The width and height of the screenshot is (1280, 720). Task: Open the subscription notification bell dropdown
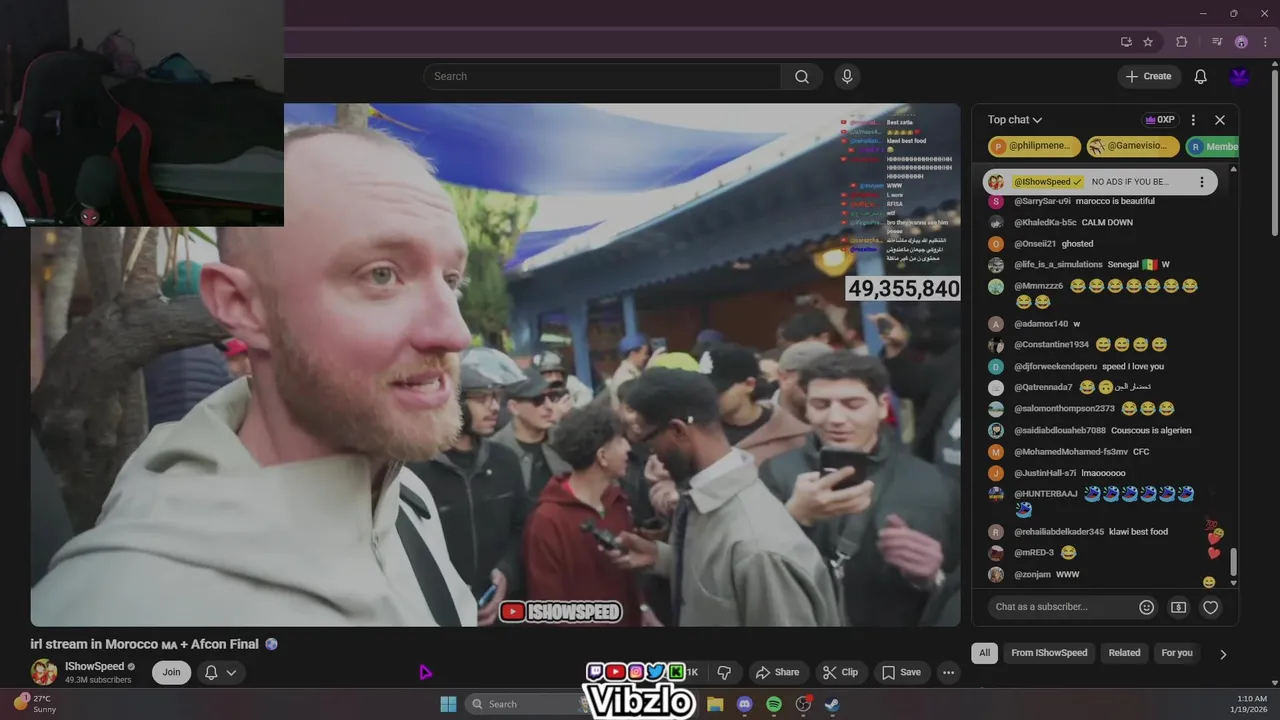221,672
